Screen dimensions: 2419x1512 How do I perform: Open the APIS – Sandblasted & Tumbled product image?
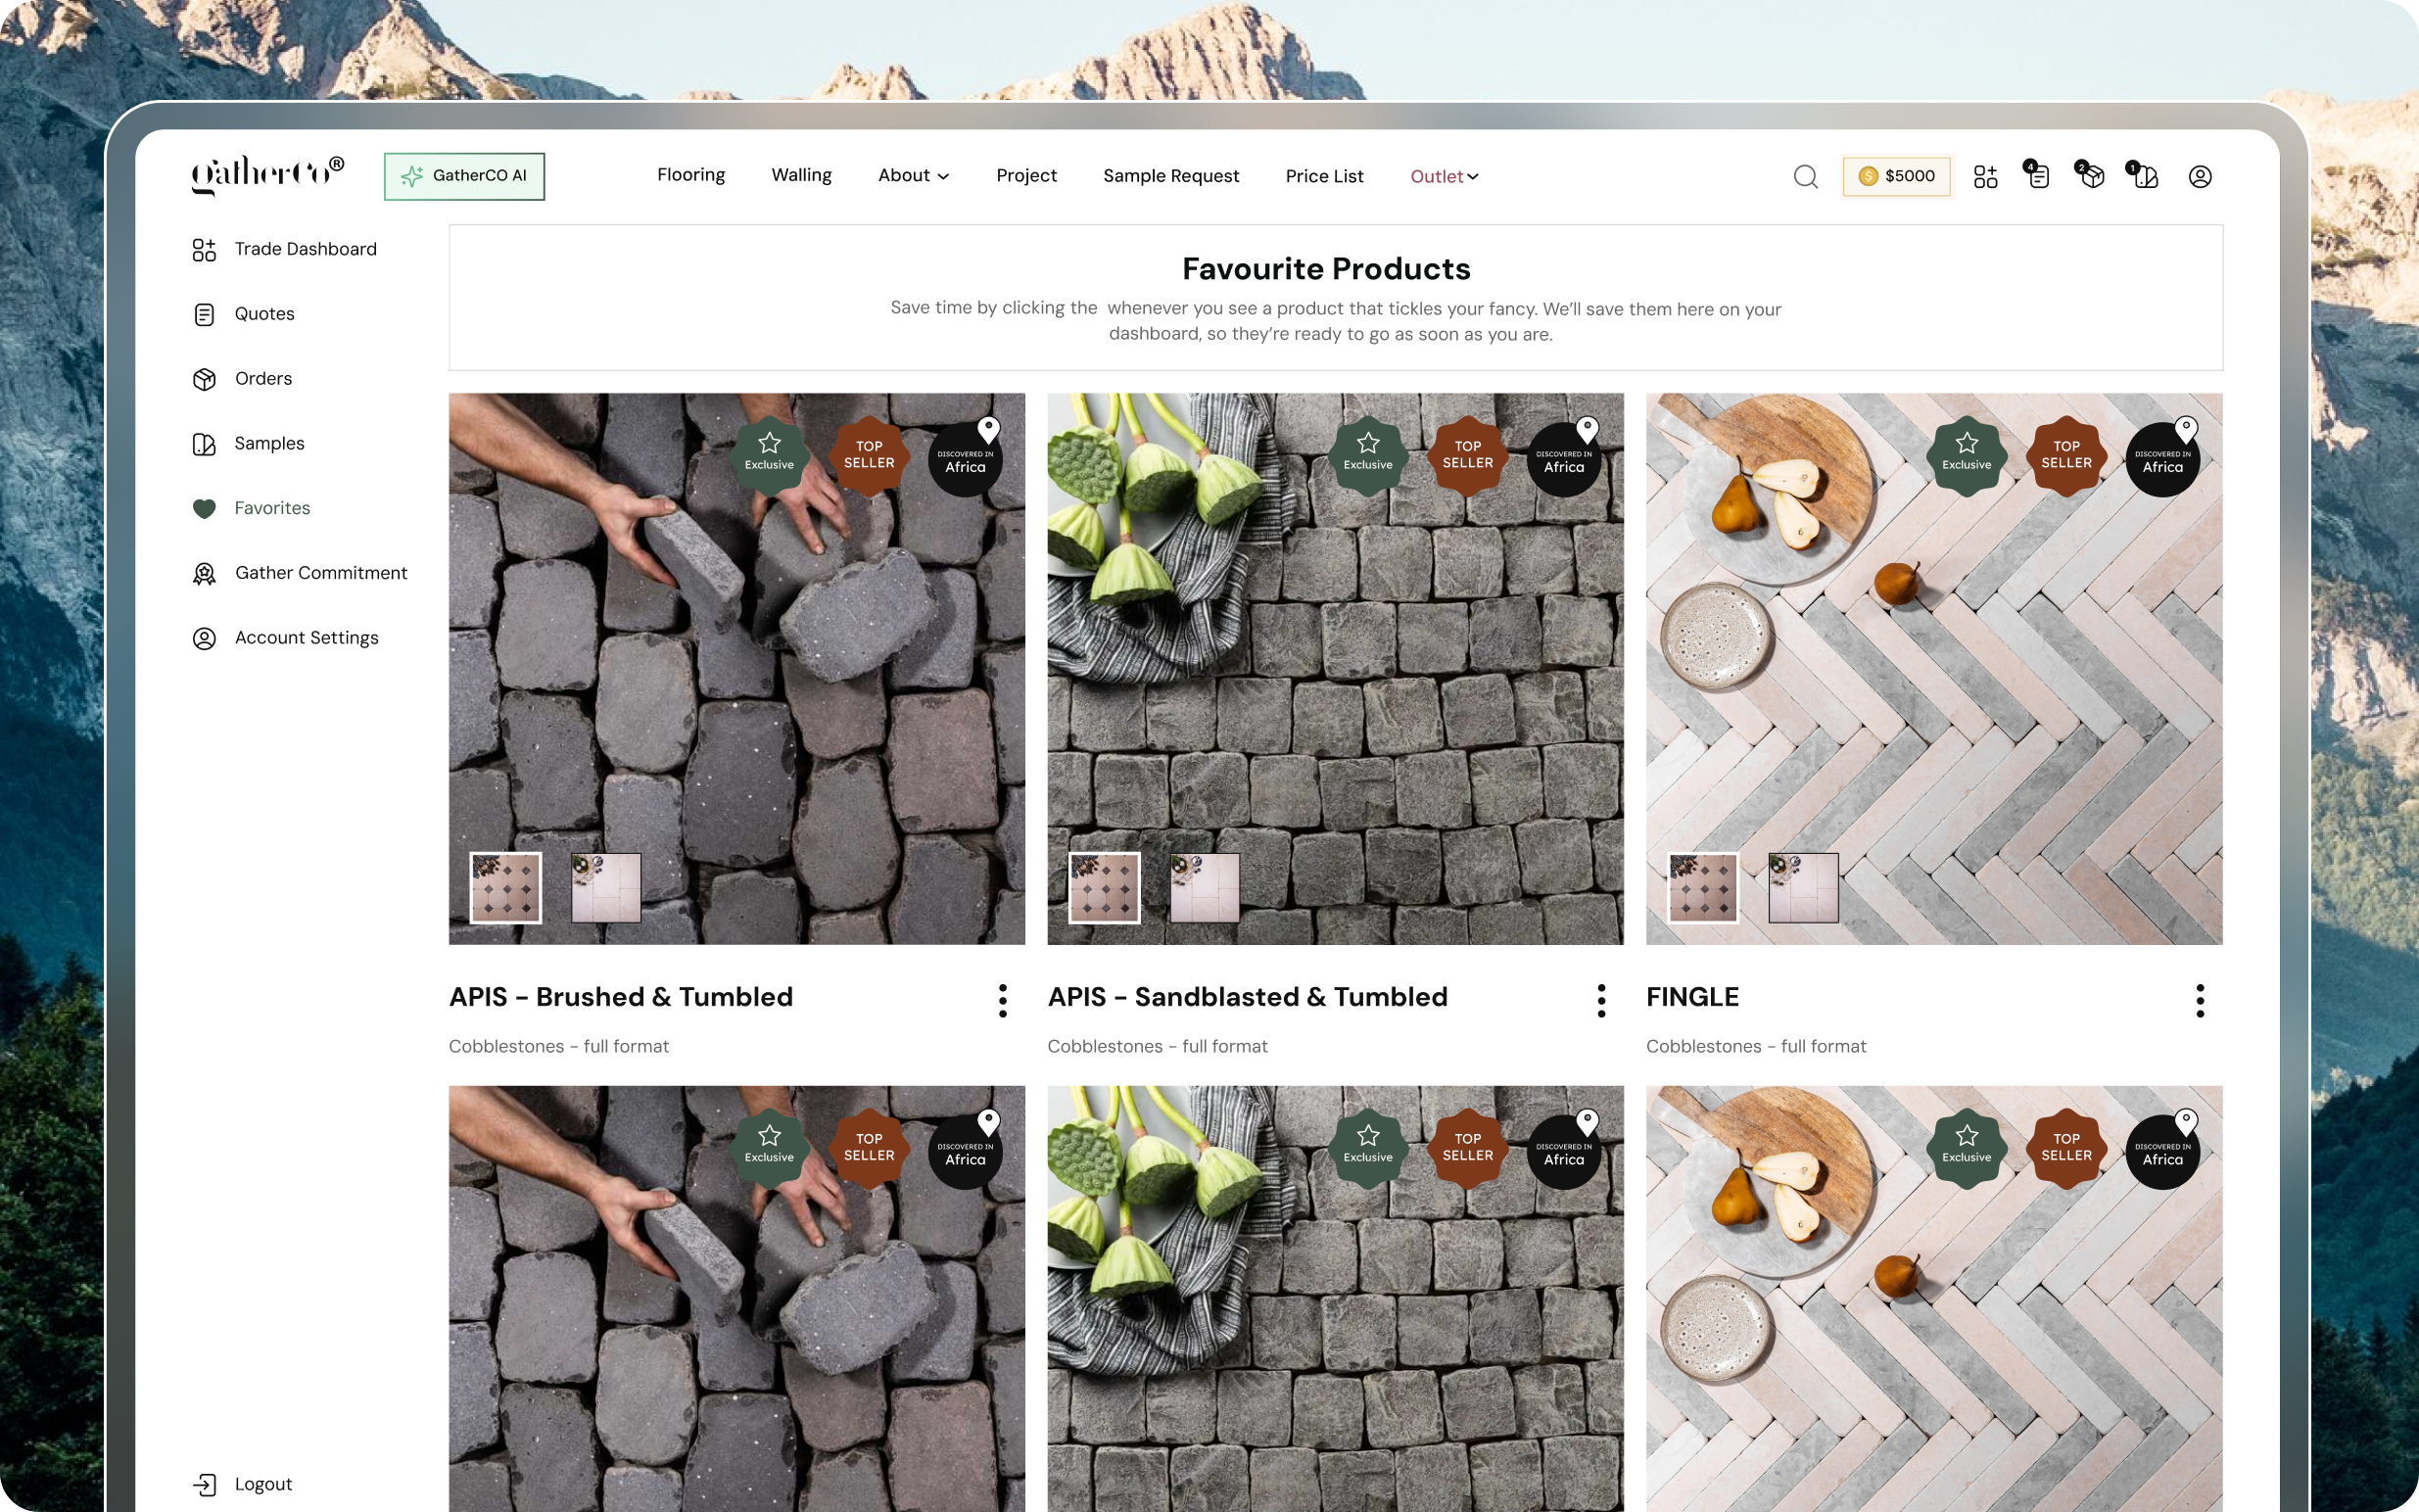1335,669
